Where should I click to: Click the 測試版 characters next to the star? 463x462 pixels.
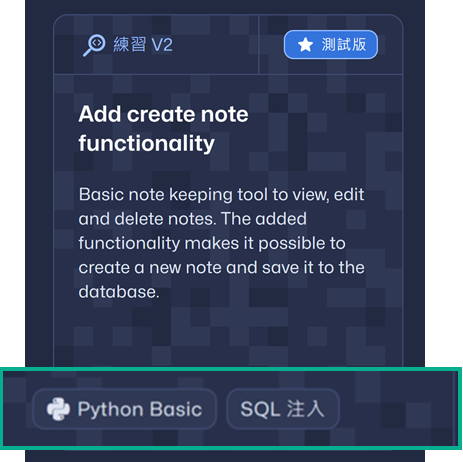pyautogui.click(x=344, y=45)
